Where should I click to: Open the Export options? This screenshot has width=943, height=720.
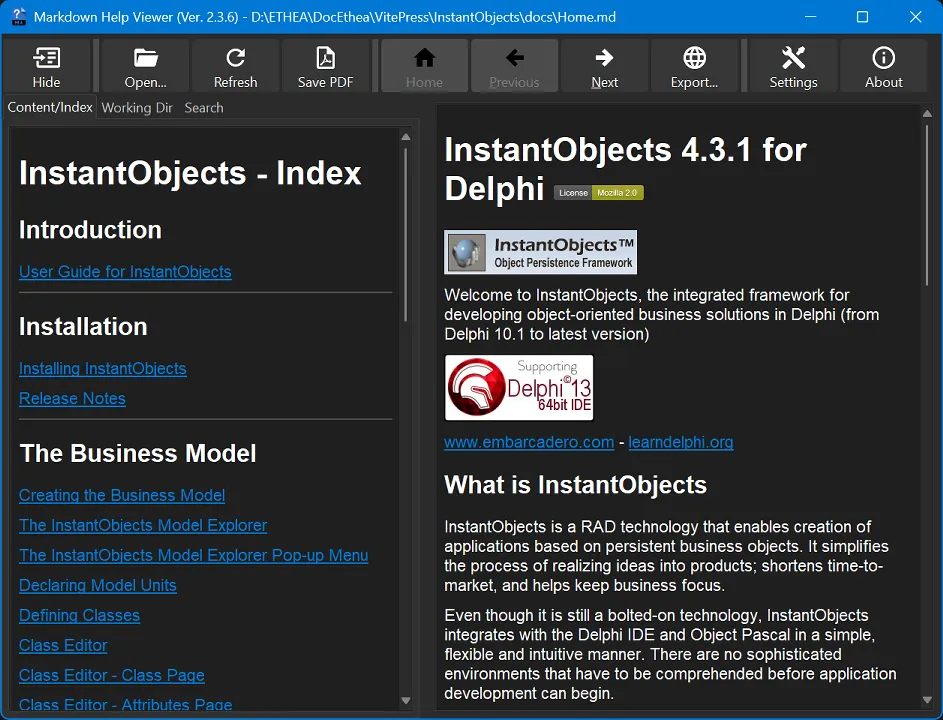(x=695, y=66)
